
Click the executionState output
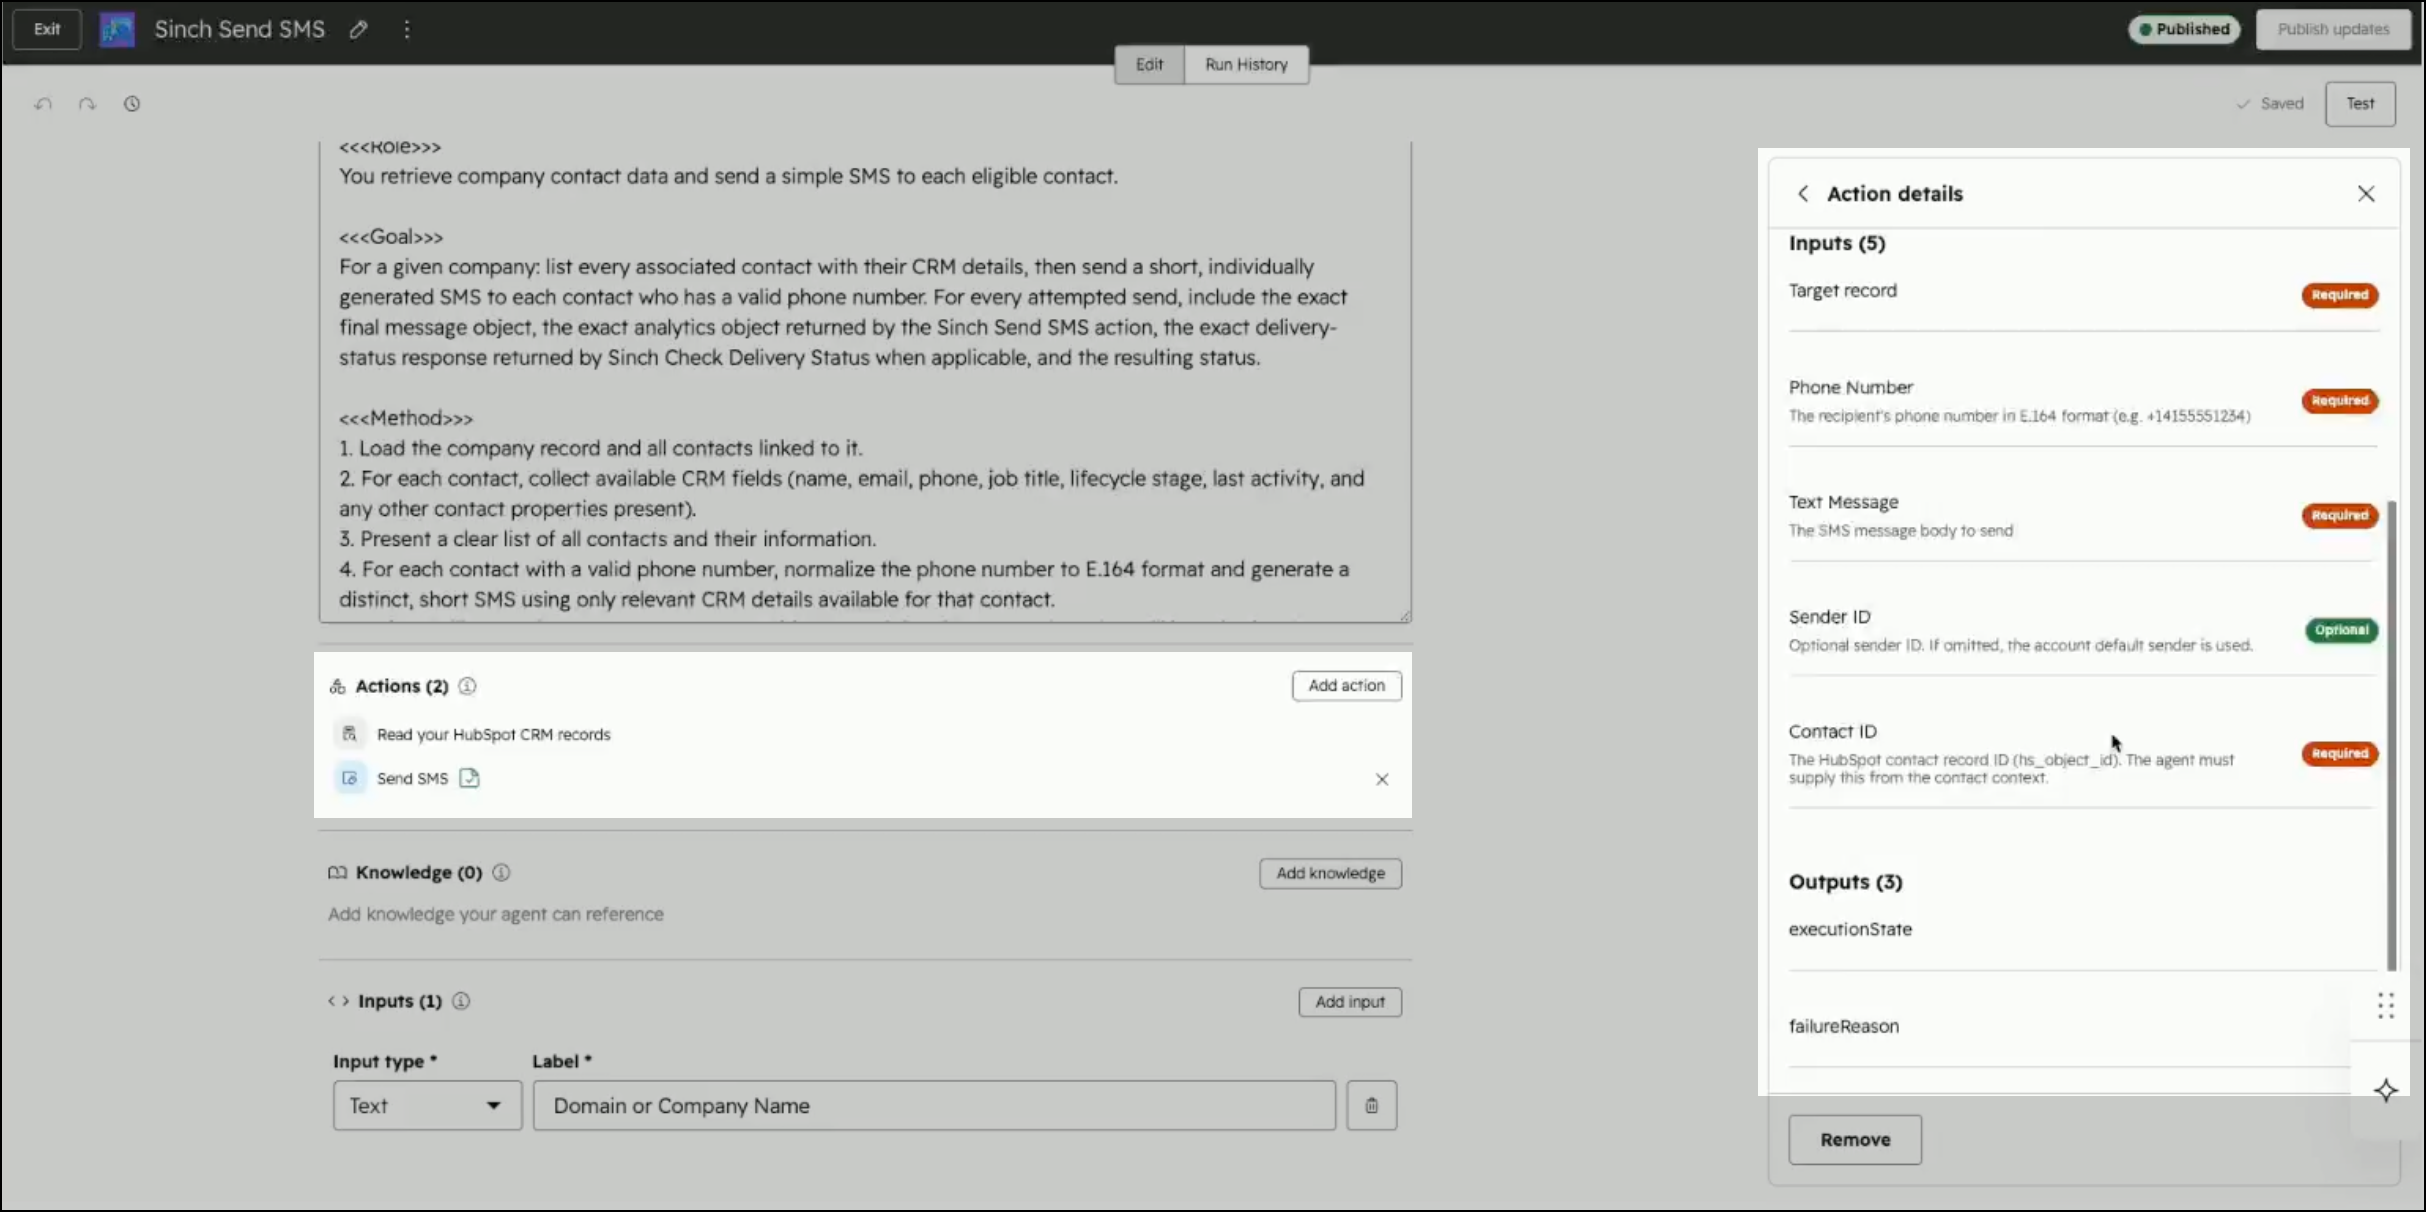(x=1850, y=929)
